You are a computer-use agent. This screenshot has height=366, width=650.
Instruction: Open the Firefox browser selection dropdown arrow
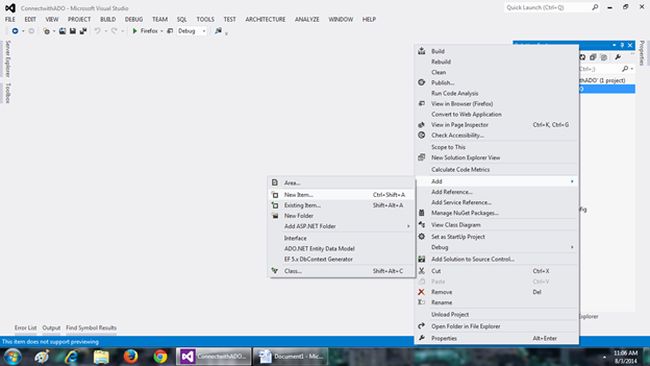click(x=162, y=31)
